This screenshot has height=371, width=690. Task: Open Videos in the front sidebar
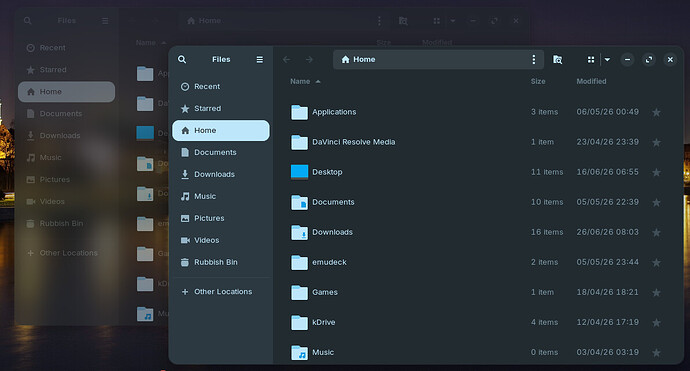(221, 240)
